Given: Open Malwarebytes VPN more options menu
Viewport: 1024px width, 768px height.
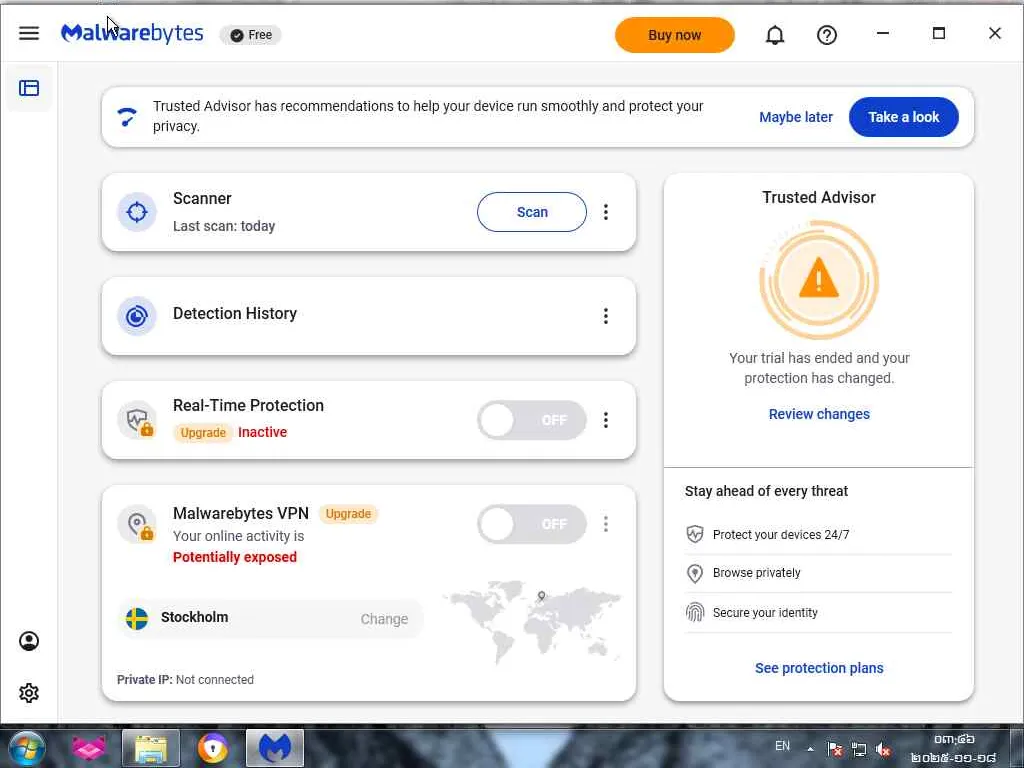Looking at the screenshot, I should tap(606, 524).
